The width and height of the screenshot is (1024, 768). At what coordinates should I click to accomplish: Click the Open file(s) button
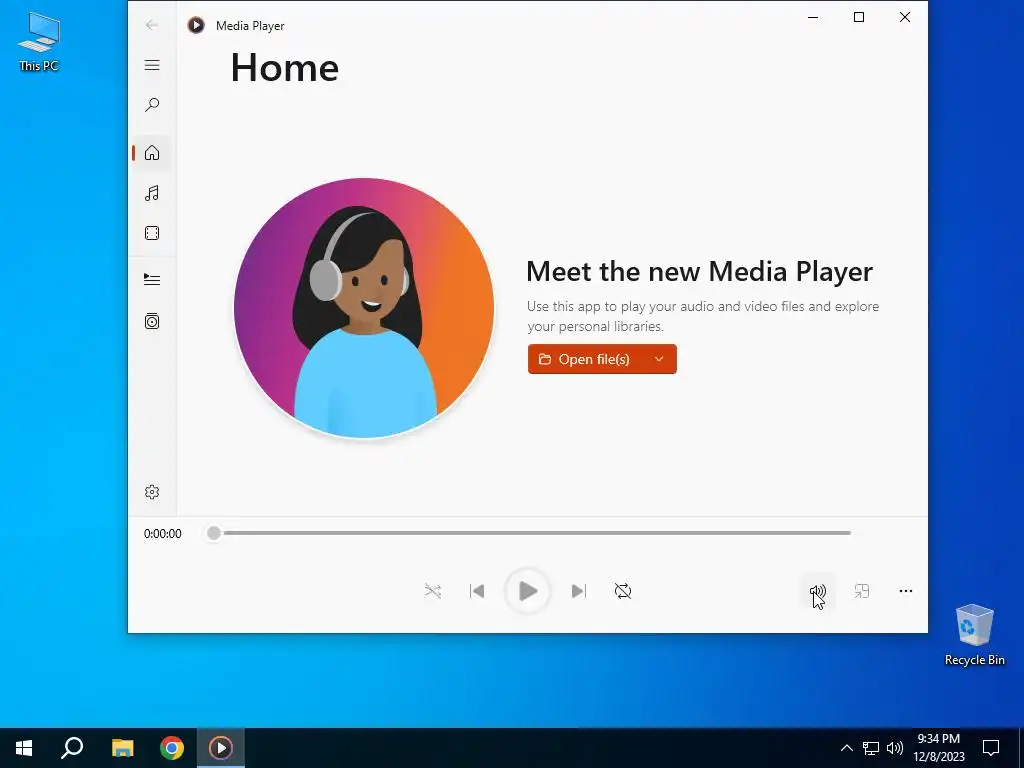584,359
